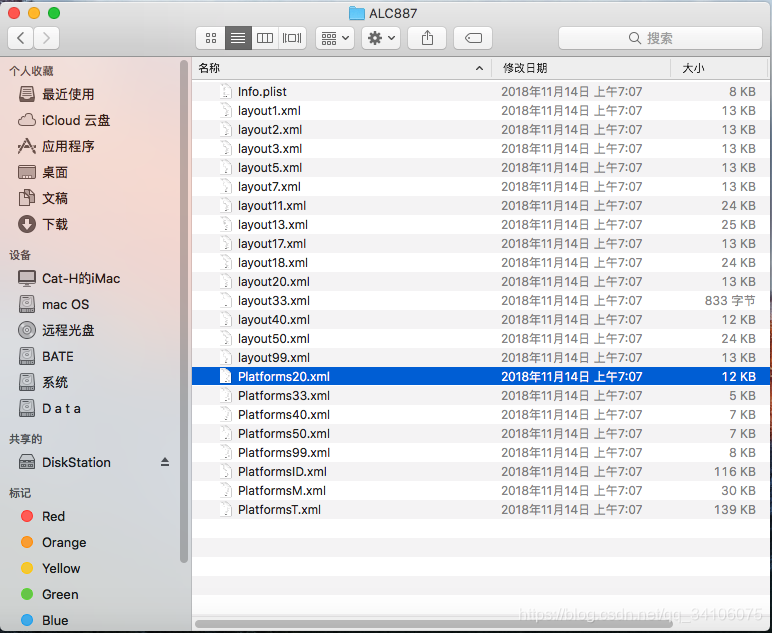Open the gear action menu

(381, 38)
